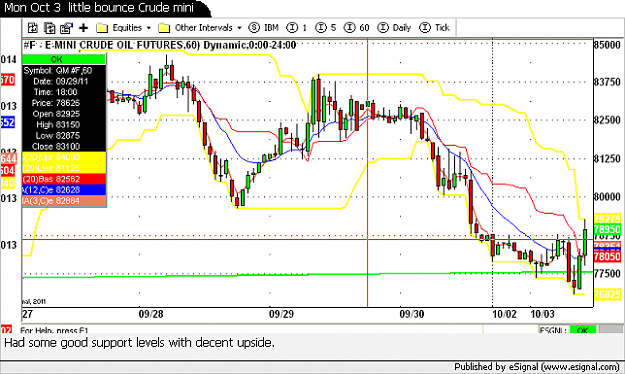Click the Equities folder icon
625x374 pixels.
click(102, 28)
